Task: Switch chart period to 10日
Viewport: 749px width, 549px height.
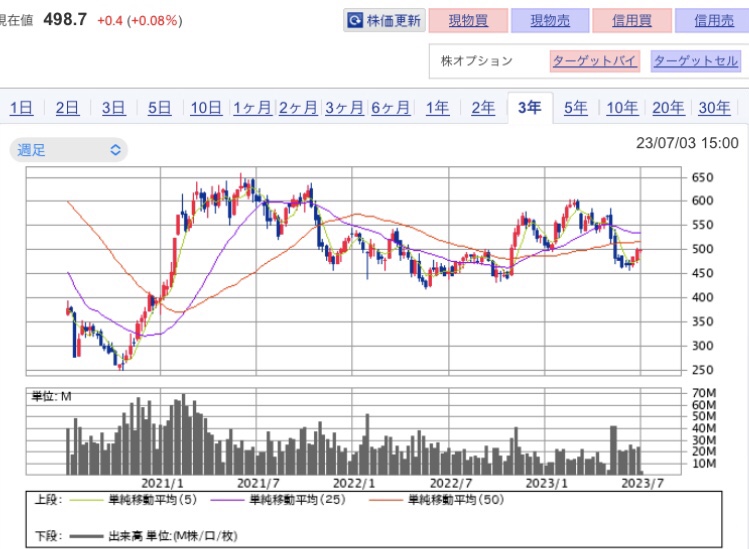Action: point(206,108)
